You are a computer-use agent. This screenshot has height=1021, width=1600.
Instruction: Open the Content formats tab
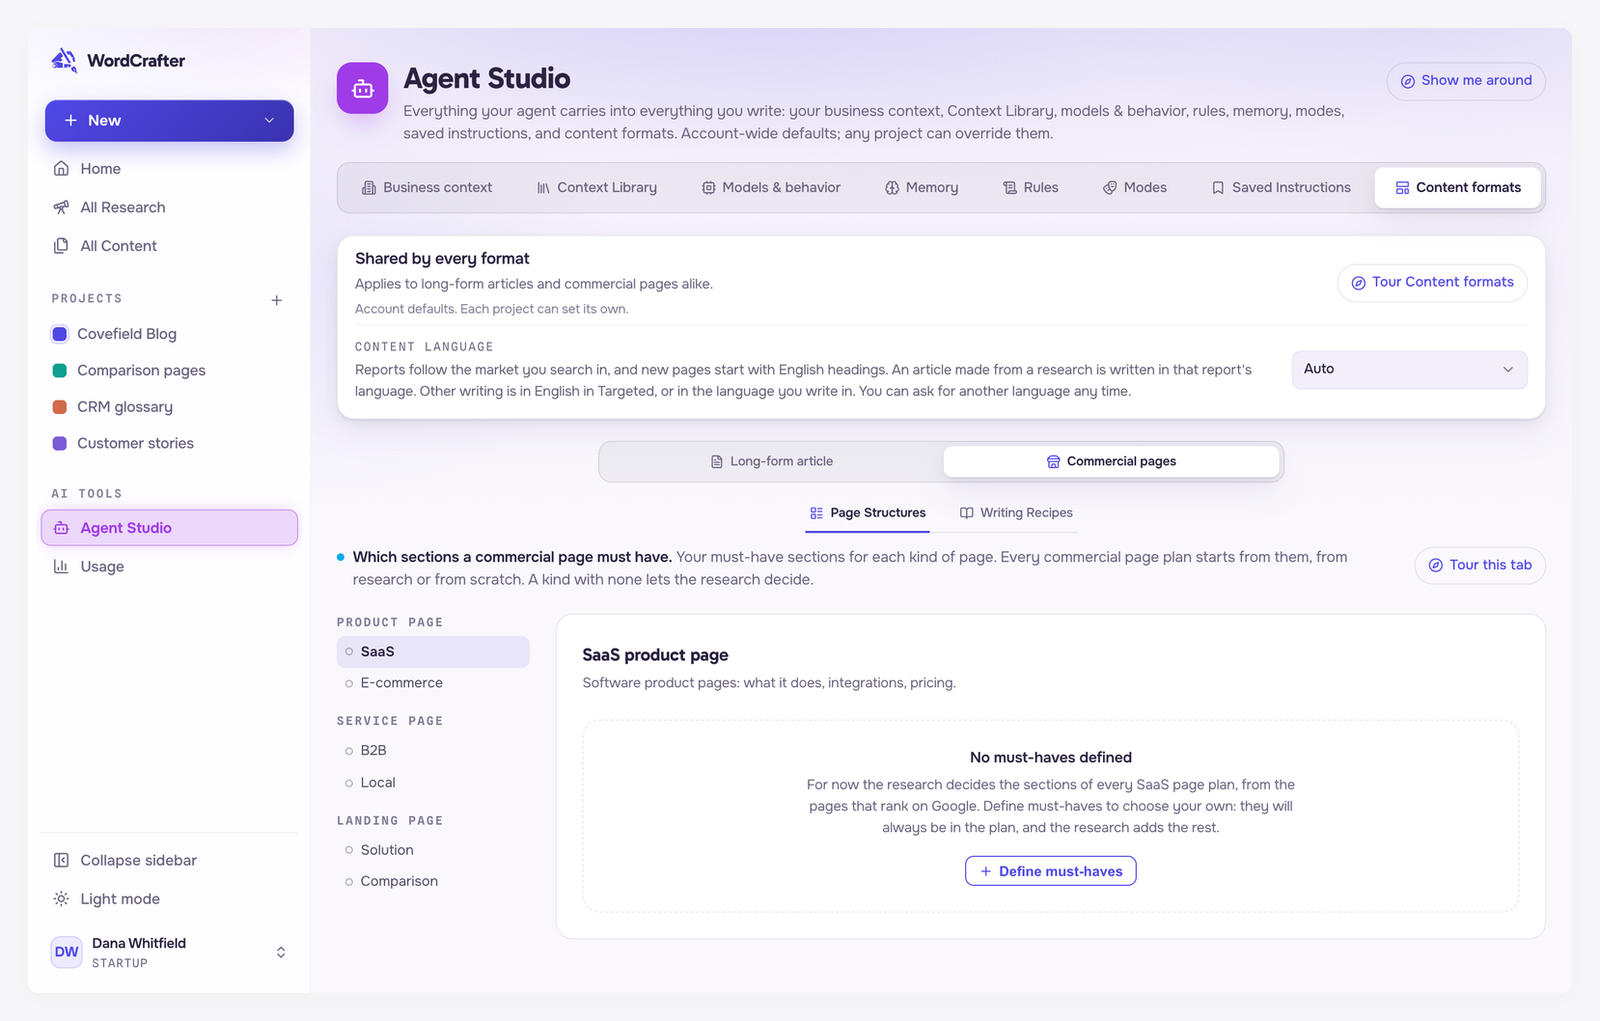[x=1458, y=188]
